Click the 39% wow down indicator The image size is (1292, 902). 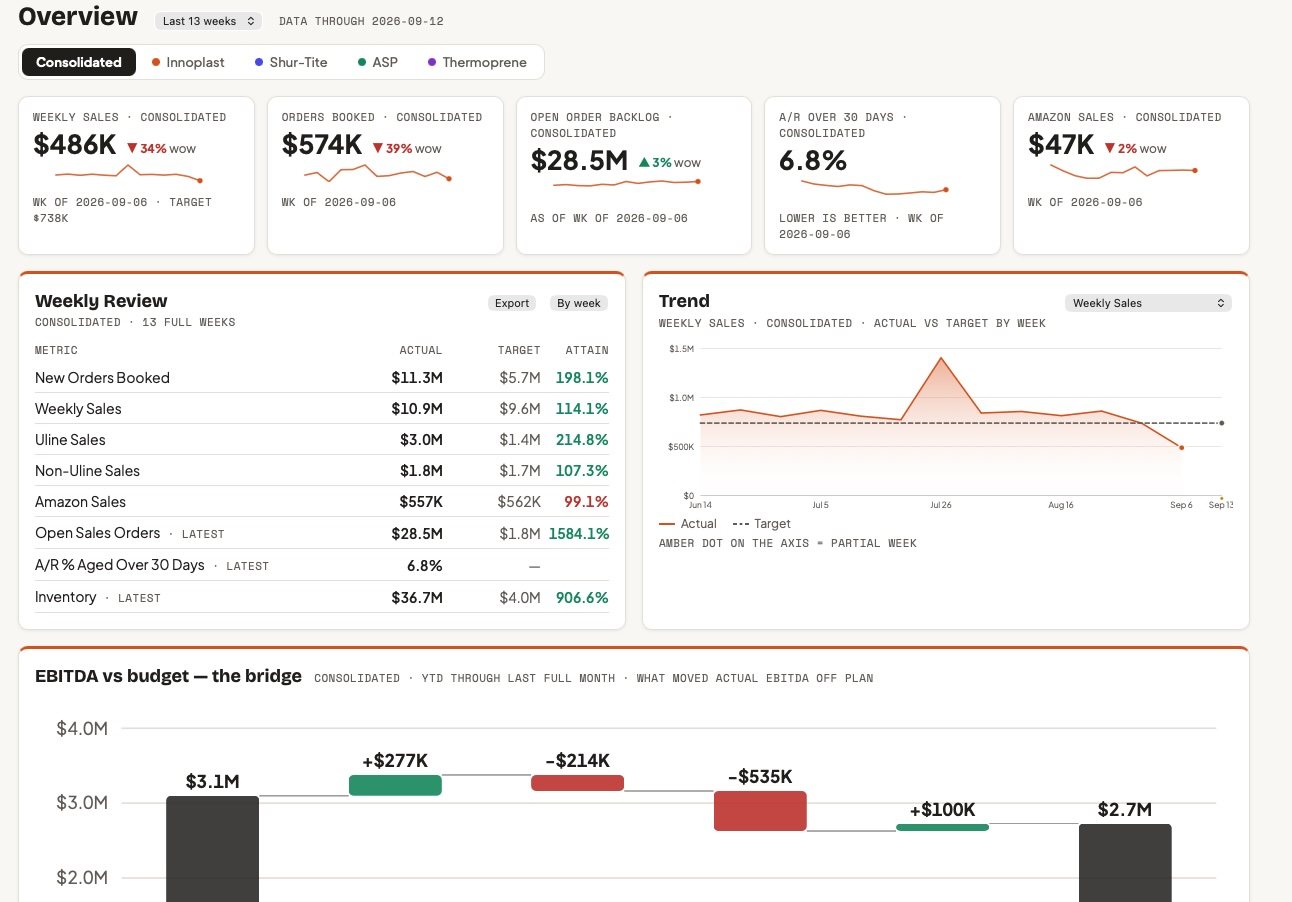[407, 149]
